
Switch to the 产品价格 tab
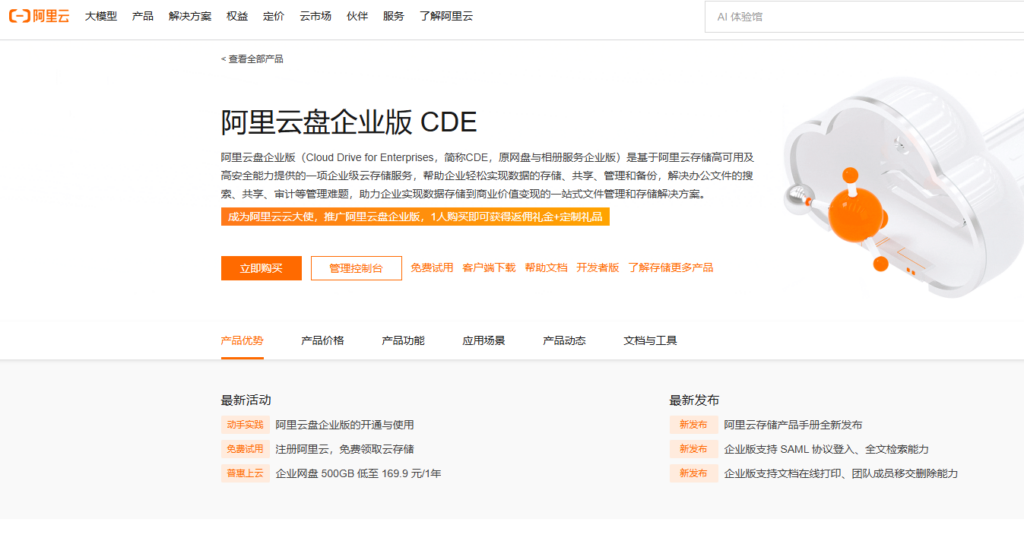click(x=323, y=340)
